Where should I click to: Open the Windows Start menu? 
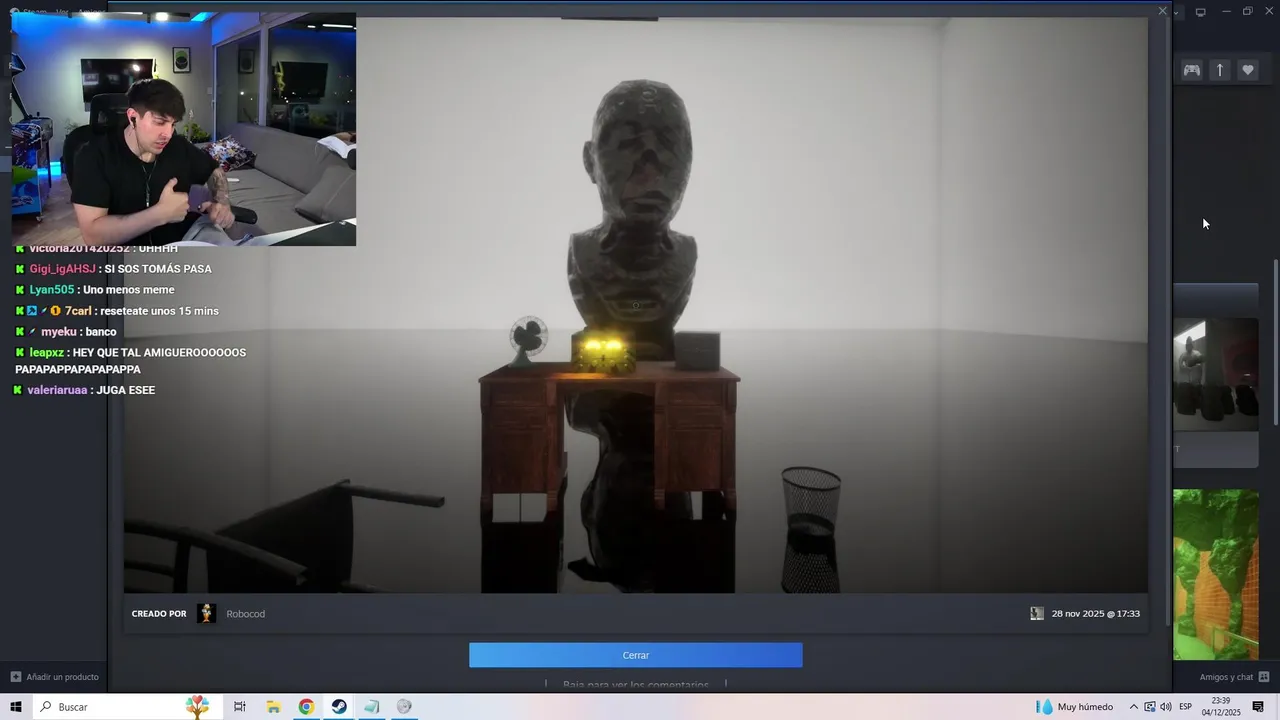[16, 707]
